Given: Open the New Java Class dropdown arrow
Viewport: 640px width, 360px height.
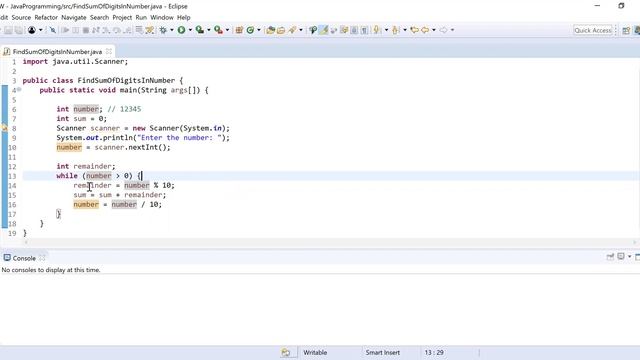Looking at the screenshot, I should click(259, 30).
